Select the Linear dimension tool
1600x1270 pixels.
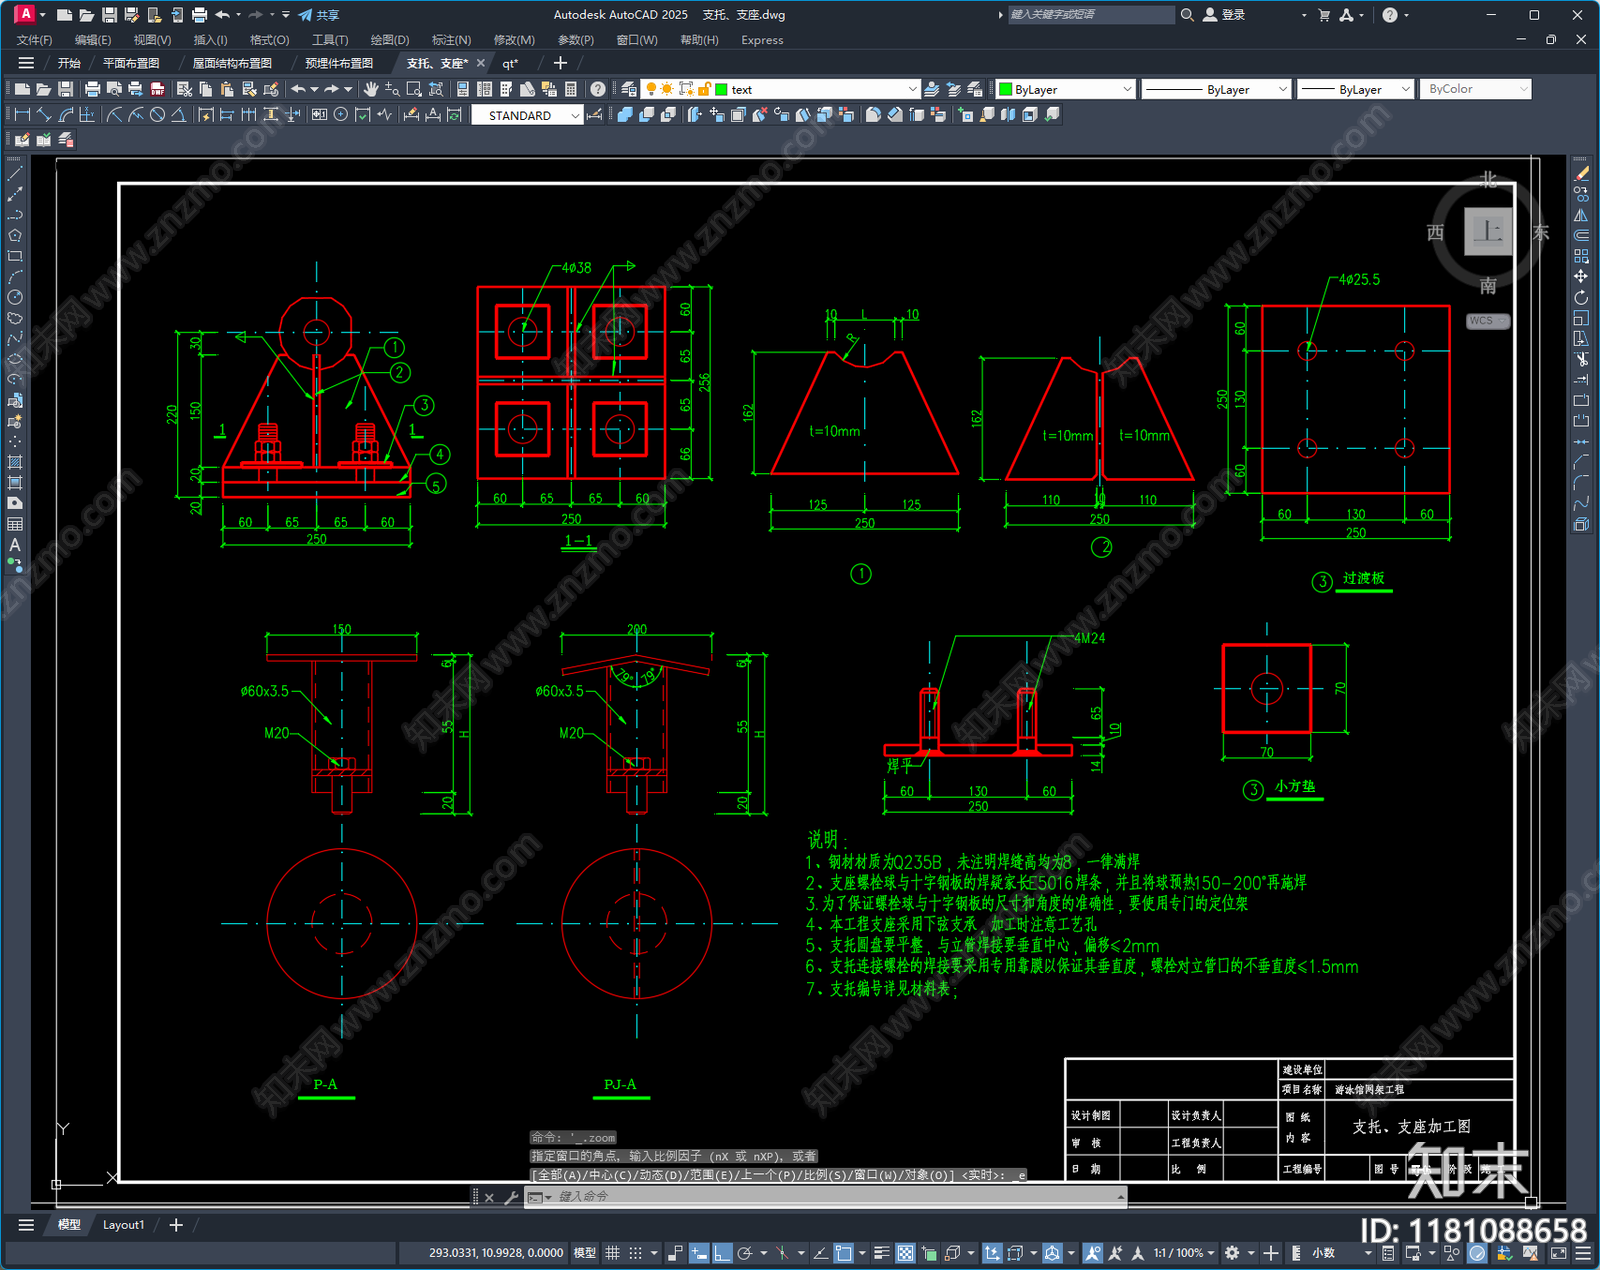click(22, 115)
